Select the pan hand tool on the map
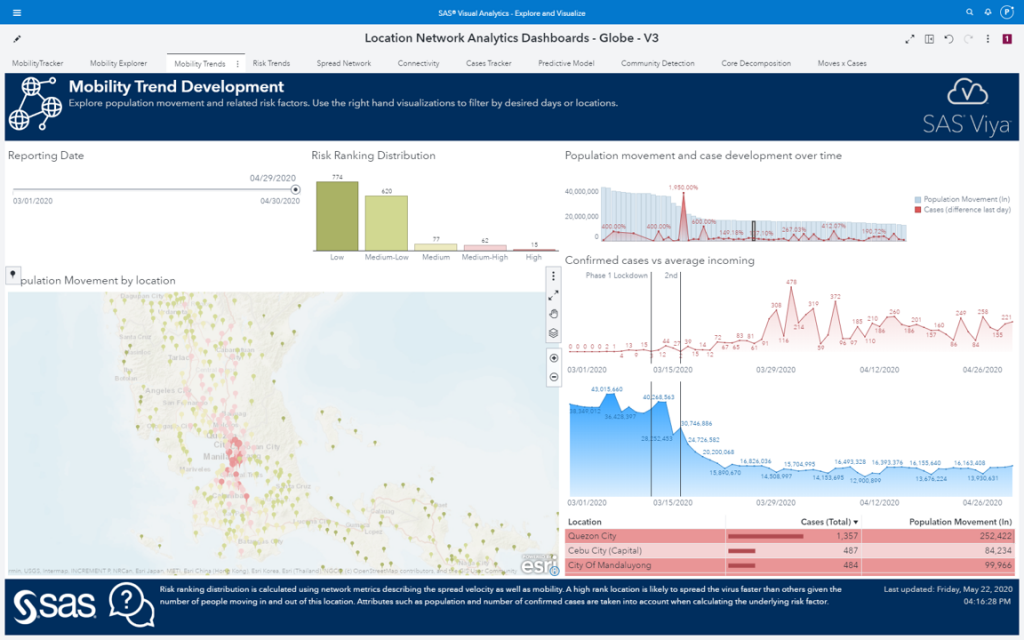This screenshot has height=640, width=1024. (551, 313)
